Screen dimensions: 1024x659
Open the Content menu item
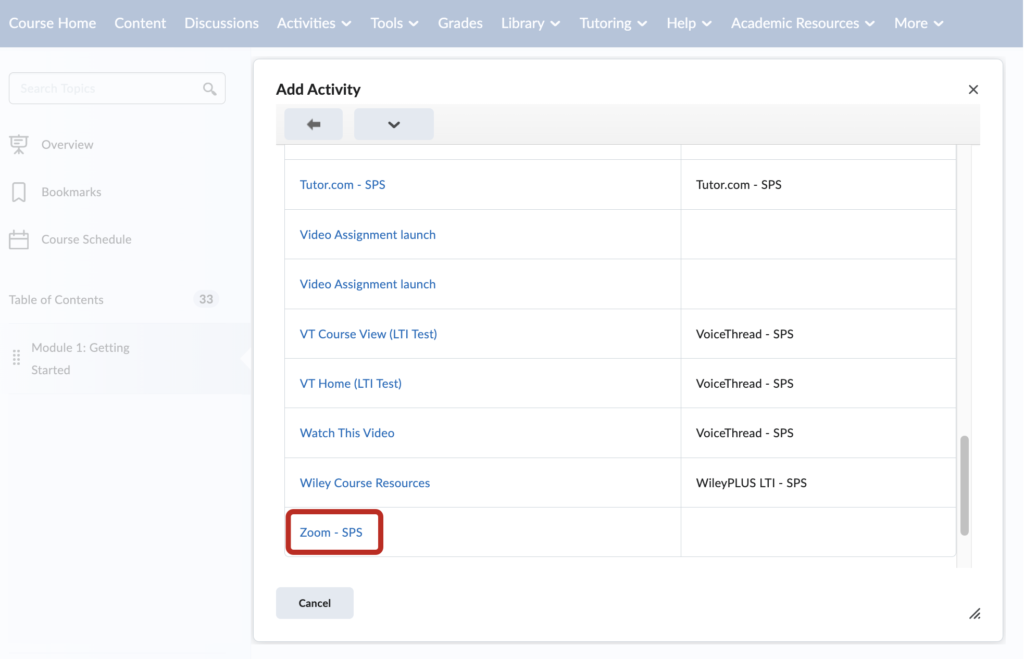[x=140, y=22]
